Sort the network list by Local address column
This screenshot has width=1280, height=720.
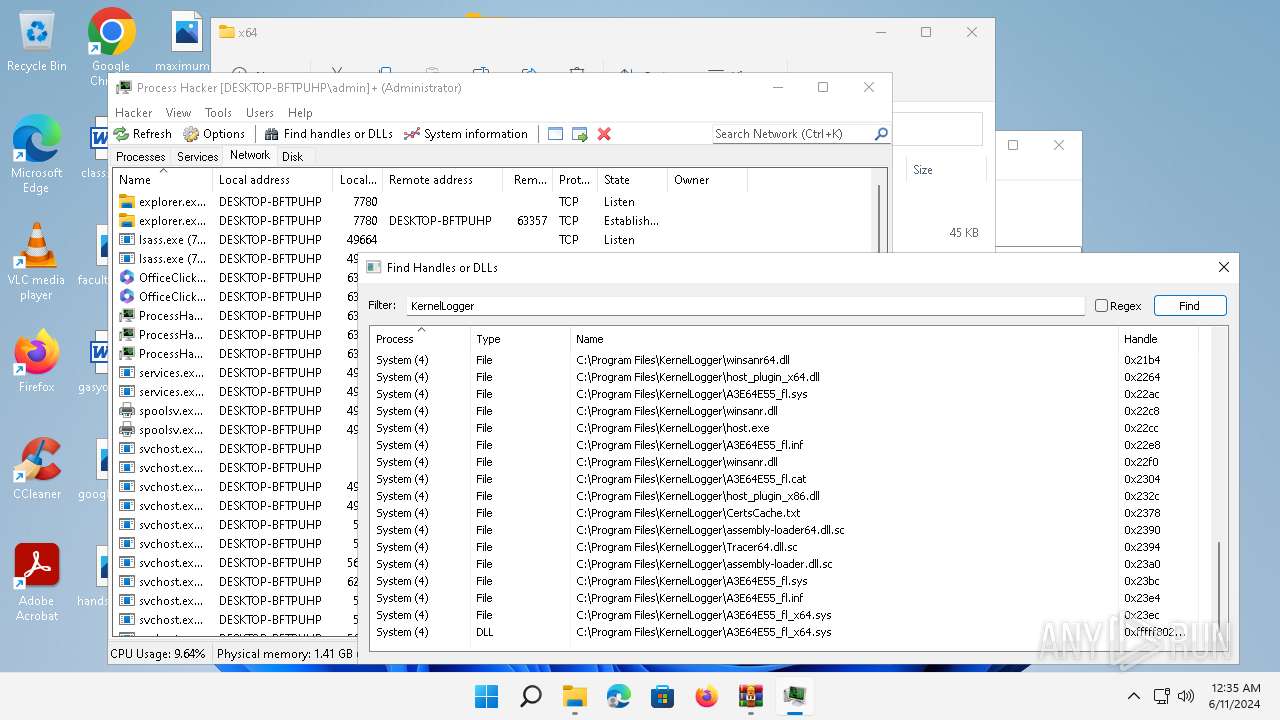[x=273, y=180]
